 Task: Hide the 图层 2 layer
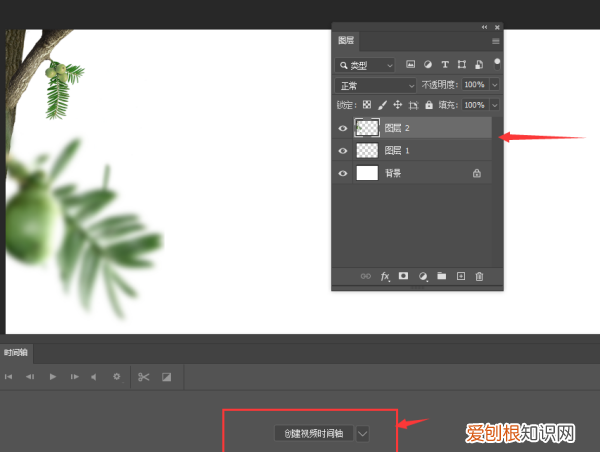tap(342, 128)
